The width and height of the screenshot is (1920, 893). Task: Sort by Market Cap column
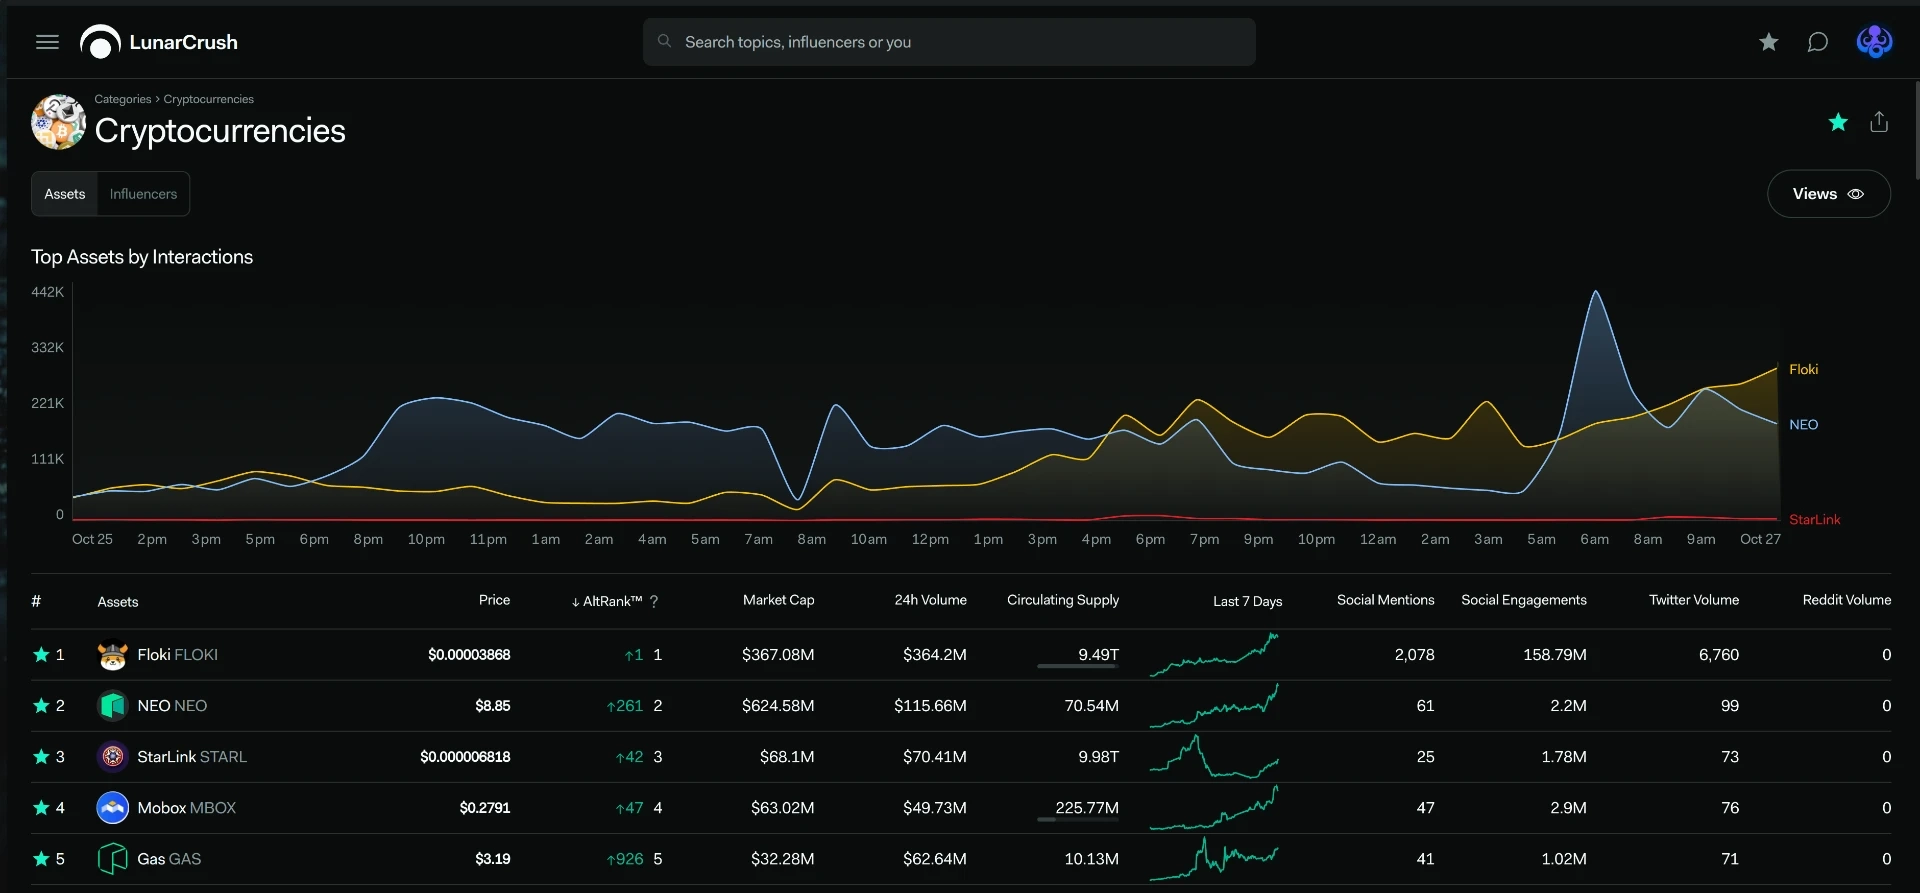click(778, 600)
